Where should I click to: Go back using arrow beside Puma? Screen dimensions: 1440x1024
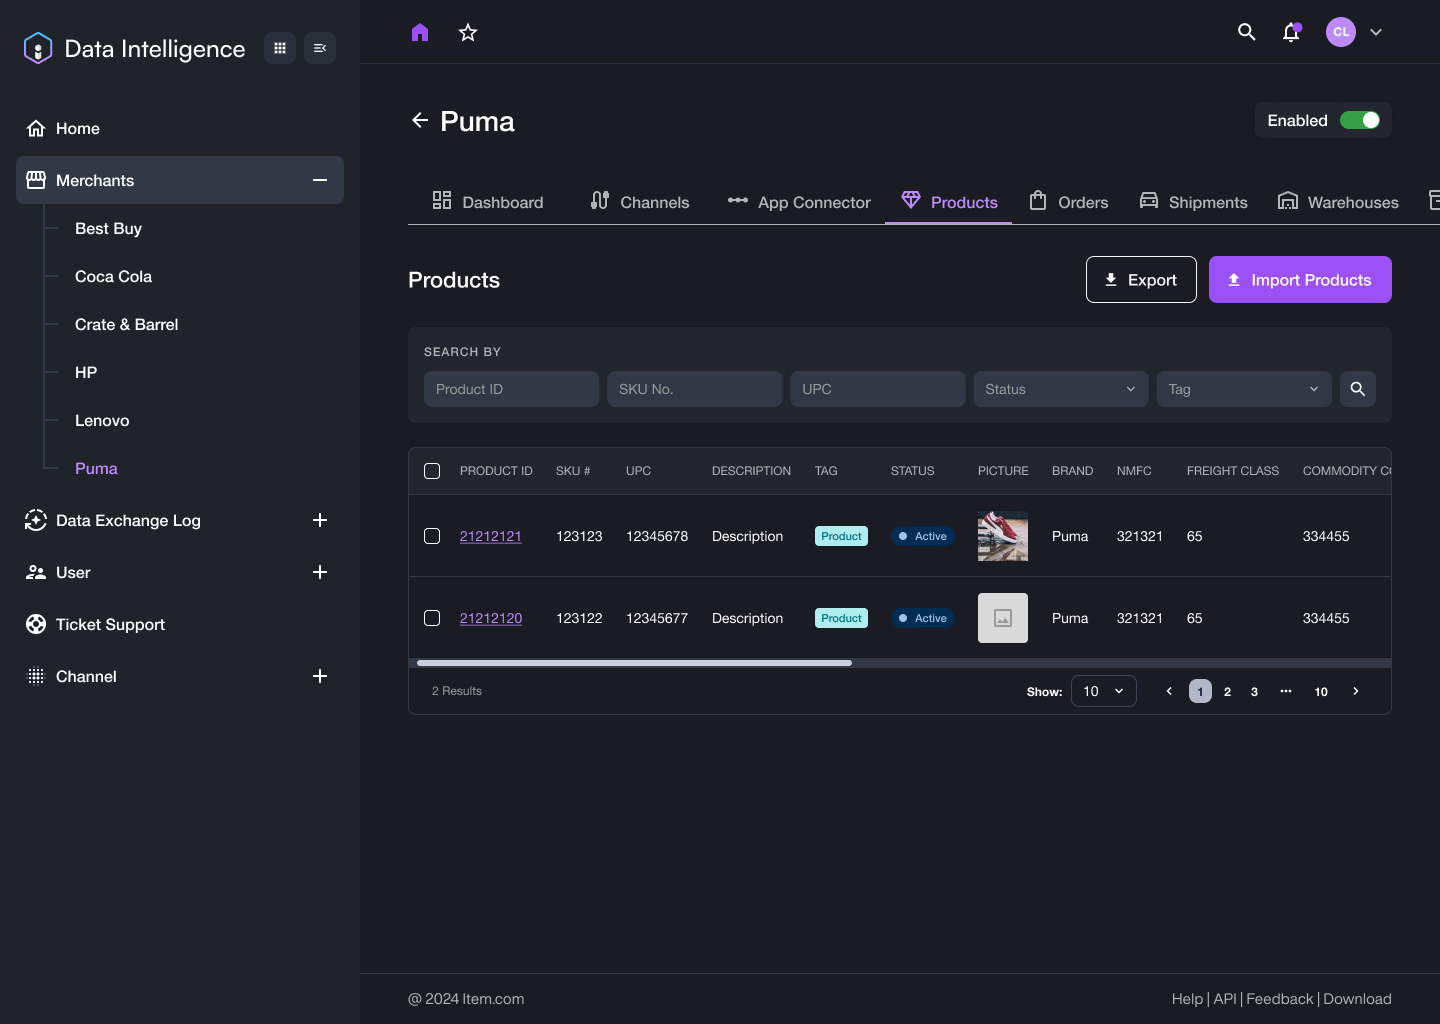[420, 120]
